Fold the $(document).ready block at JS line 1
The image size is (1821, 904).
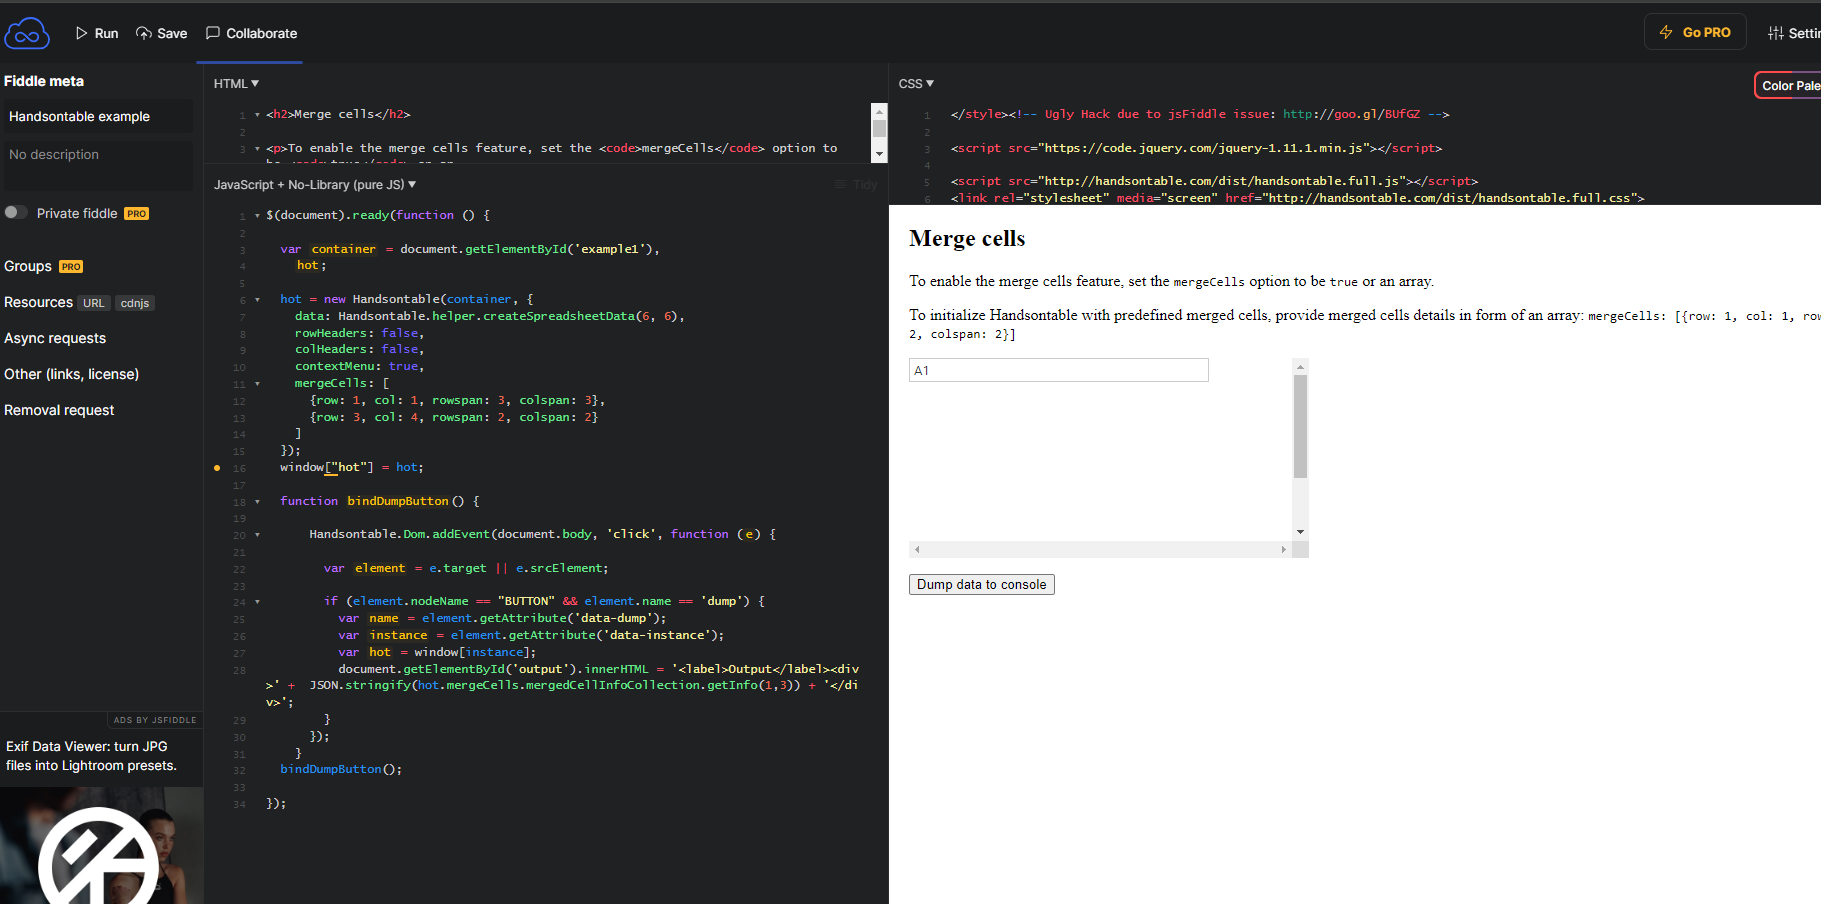[257, 216]
